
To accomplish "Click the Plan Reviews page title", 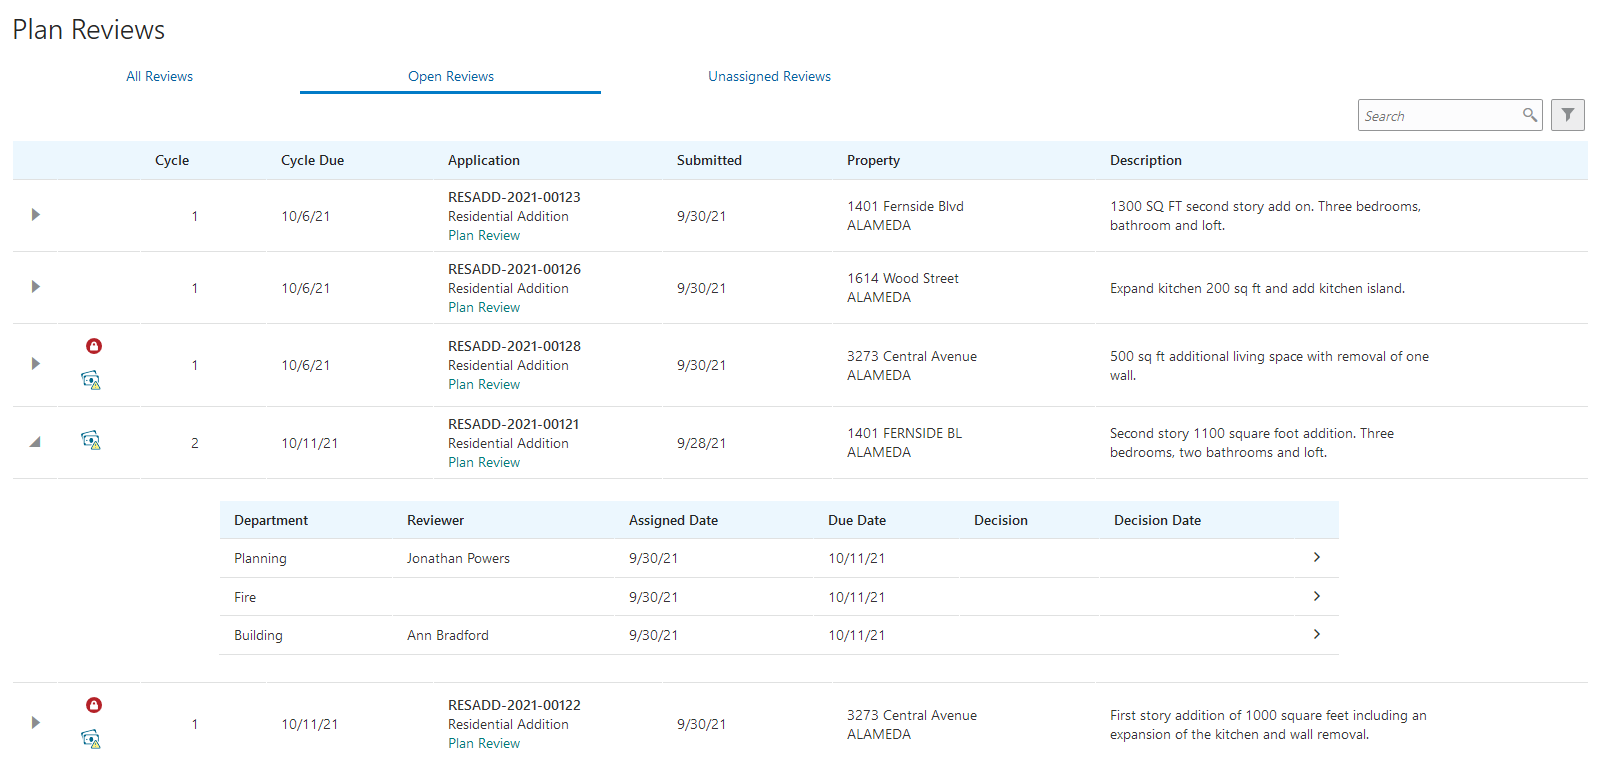I will (x=89, y=30).
